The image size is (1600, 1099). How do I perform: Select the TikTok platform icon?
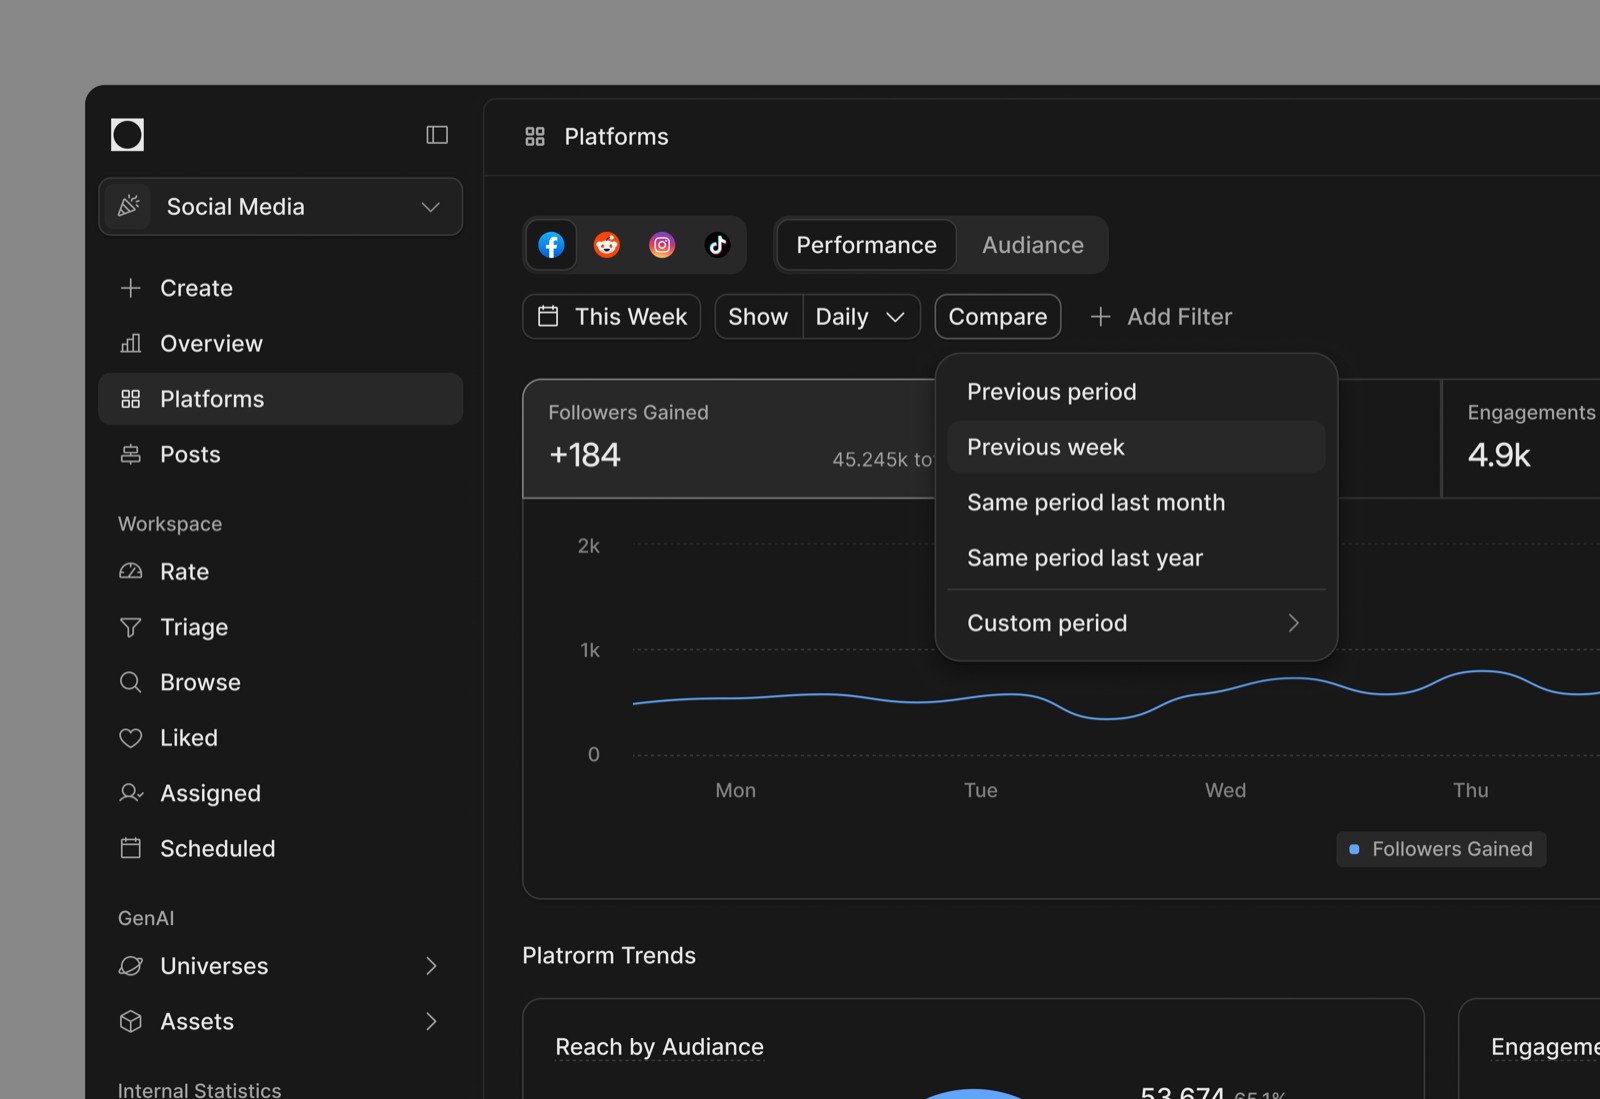click(x=717, y=245)
